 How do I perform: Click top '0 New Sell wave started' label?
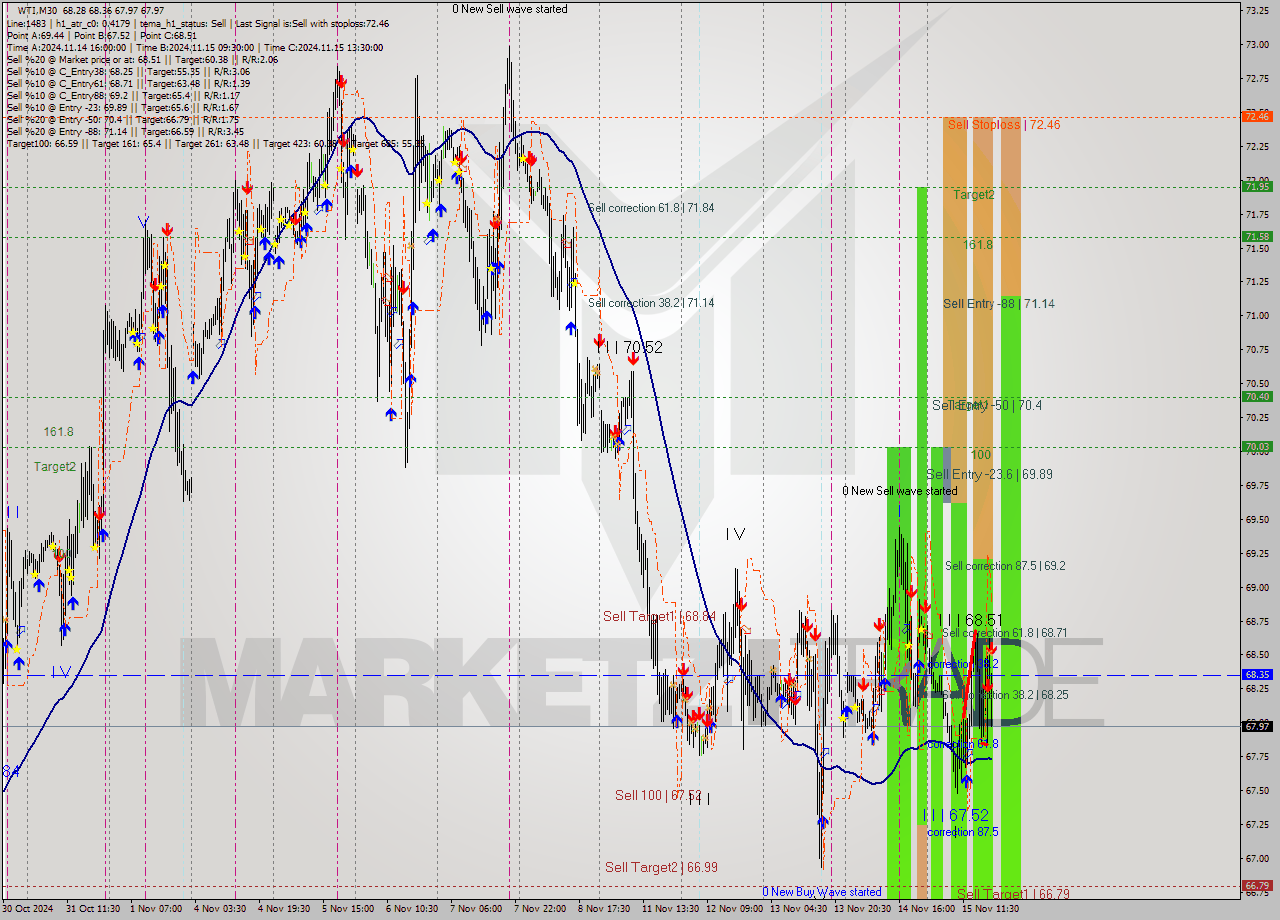(x=510, y=9)
